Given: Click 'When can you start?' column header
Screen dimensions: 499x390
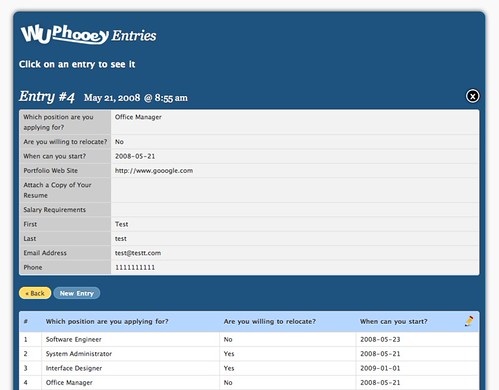Looking at the screenshot, I should tap(393, 322).
